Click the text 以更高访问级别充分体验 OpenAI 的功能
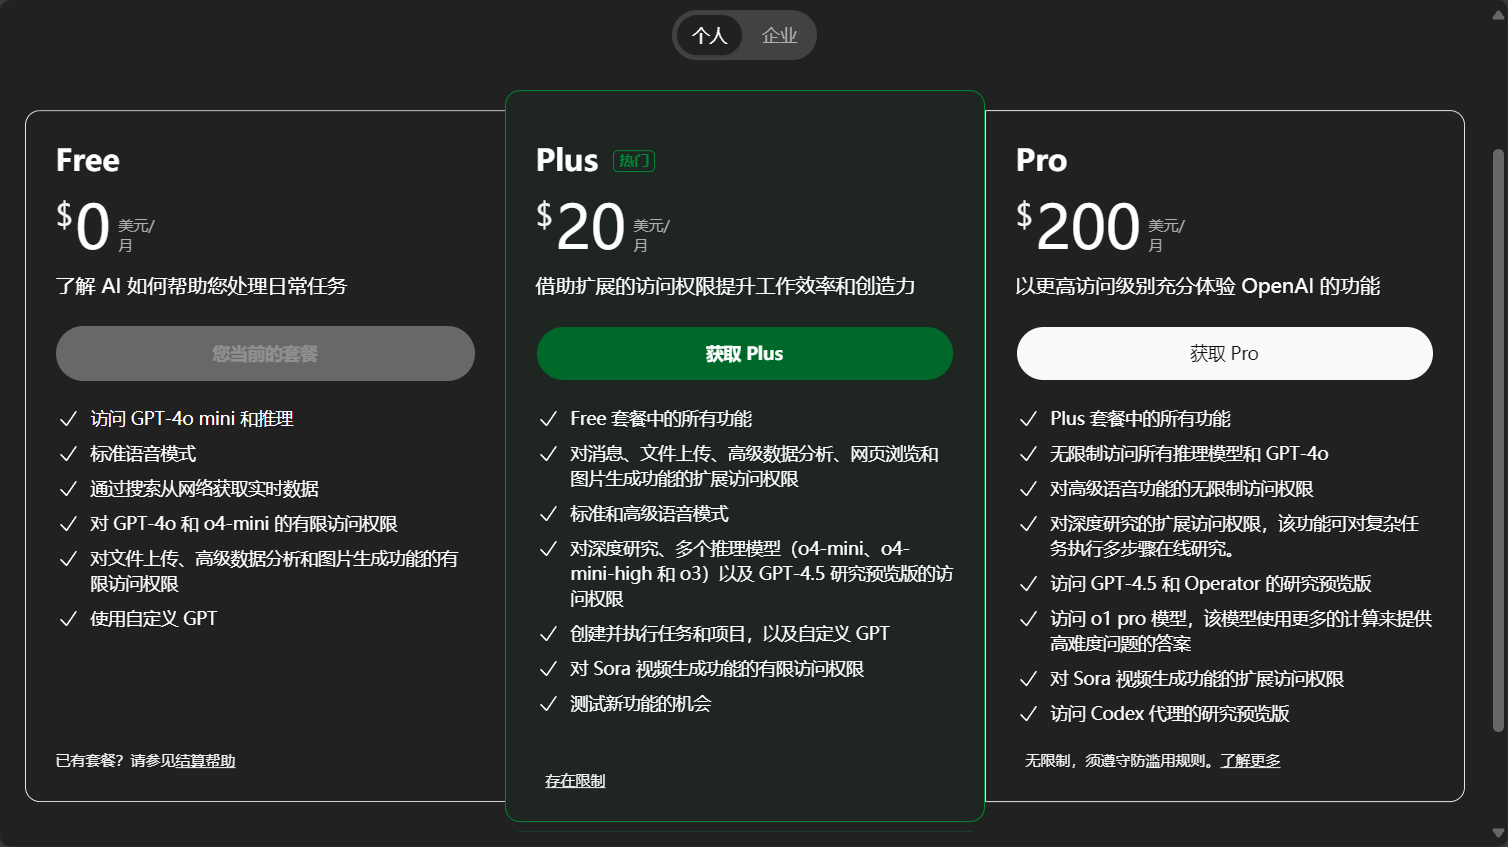 (1198, 286)
